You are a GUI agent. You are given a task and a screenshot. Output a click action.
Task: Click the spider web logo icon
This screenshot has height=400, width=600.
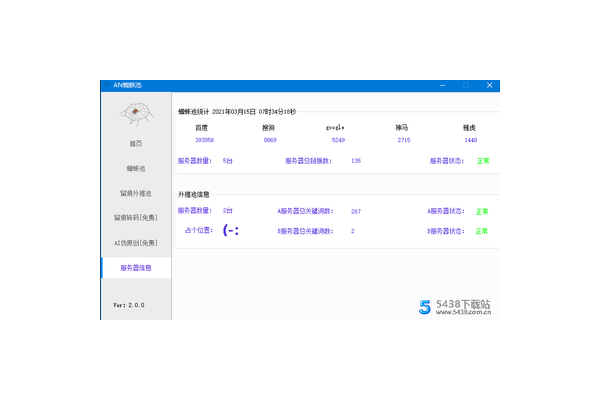point(136,117)
